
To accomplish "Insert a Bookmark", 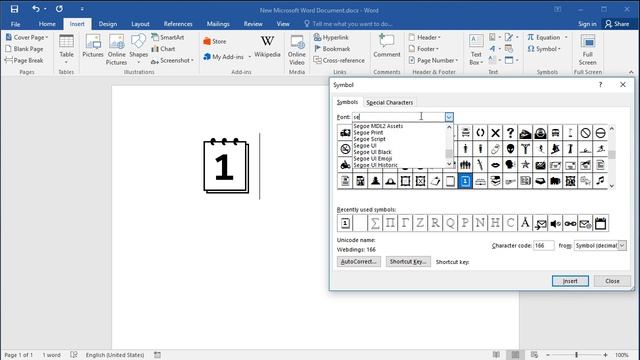I will click(x=332, y=49).
